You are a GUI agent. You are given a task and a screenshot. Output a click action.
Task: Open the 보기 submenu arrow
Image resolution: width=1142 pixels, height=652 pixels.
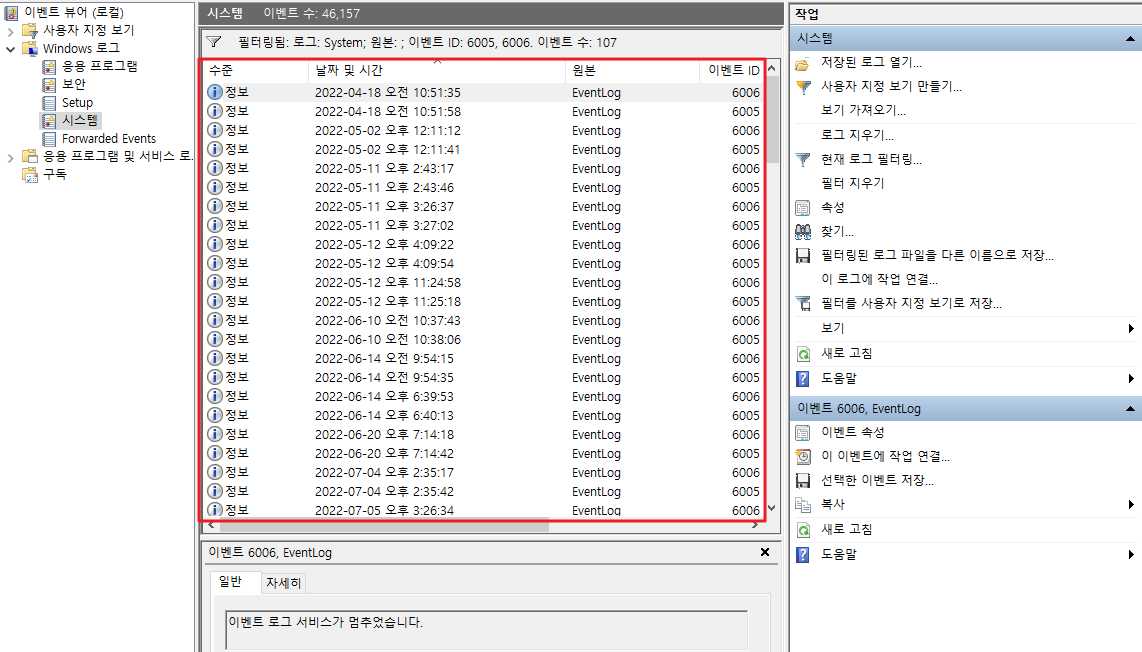click(x=1130, y=329)
